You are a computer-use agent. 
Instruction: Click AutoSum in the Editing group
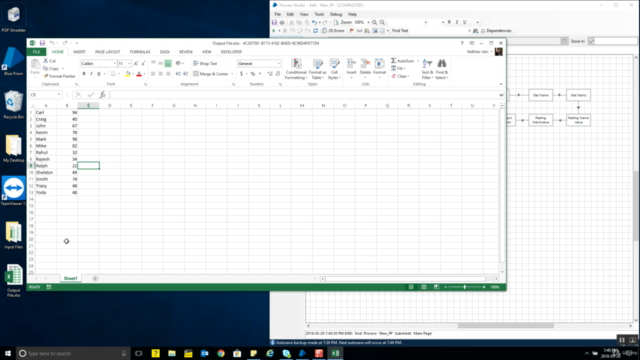pos(402,61)
